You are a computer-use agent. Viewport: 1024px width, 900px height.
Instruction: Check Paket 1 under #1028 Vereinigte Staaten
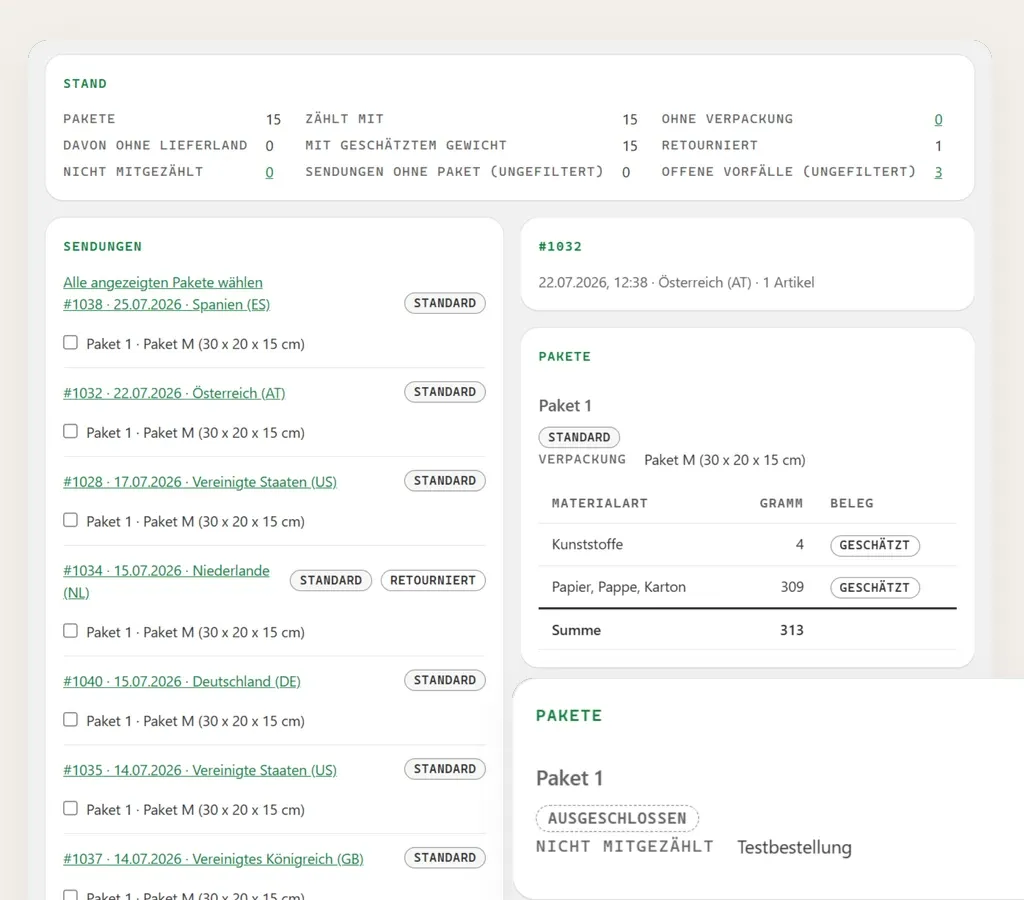[x=71, y=521]
